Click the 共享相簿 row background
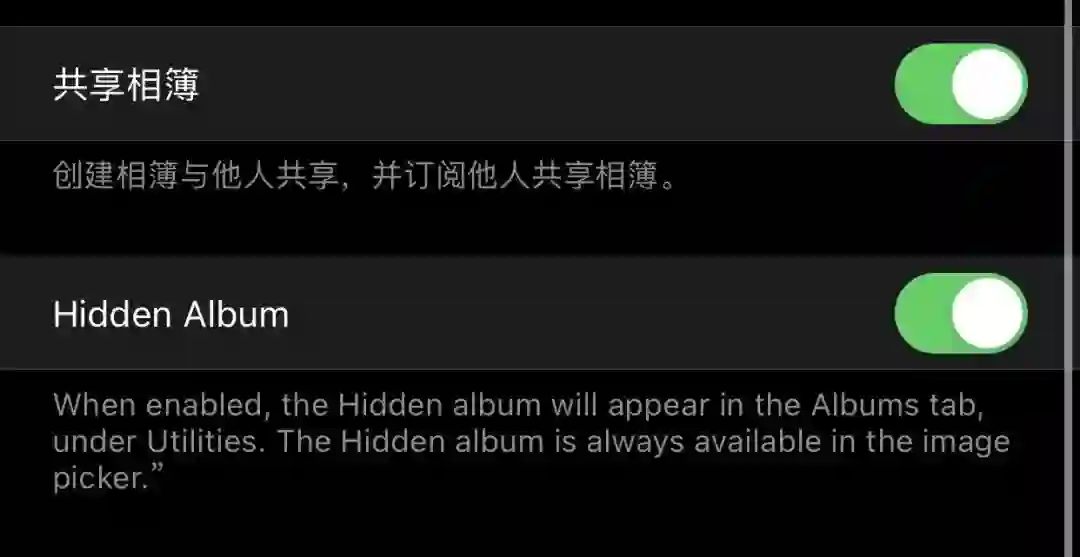The image size is (1080, 557). pos(532,84)
